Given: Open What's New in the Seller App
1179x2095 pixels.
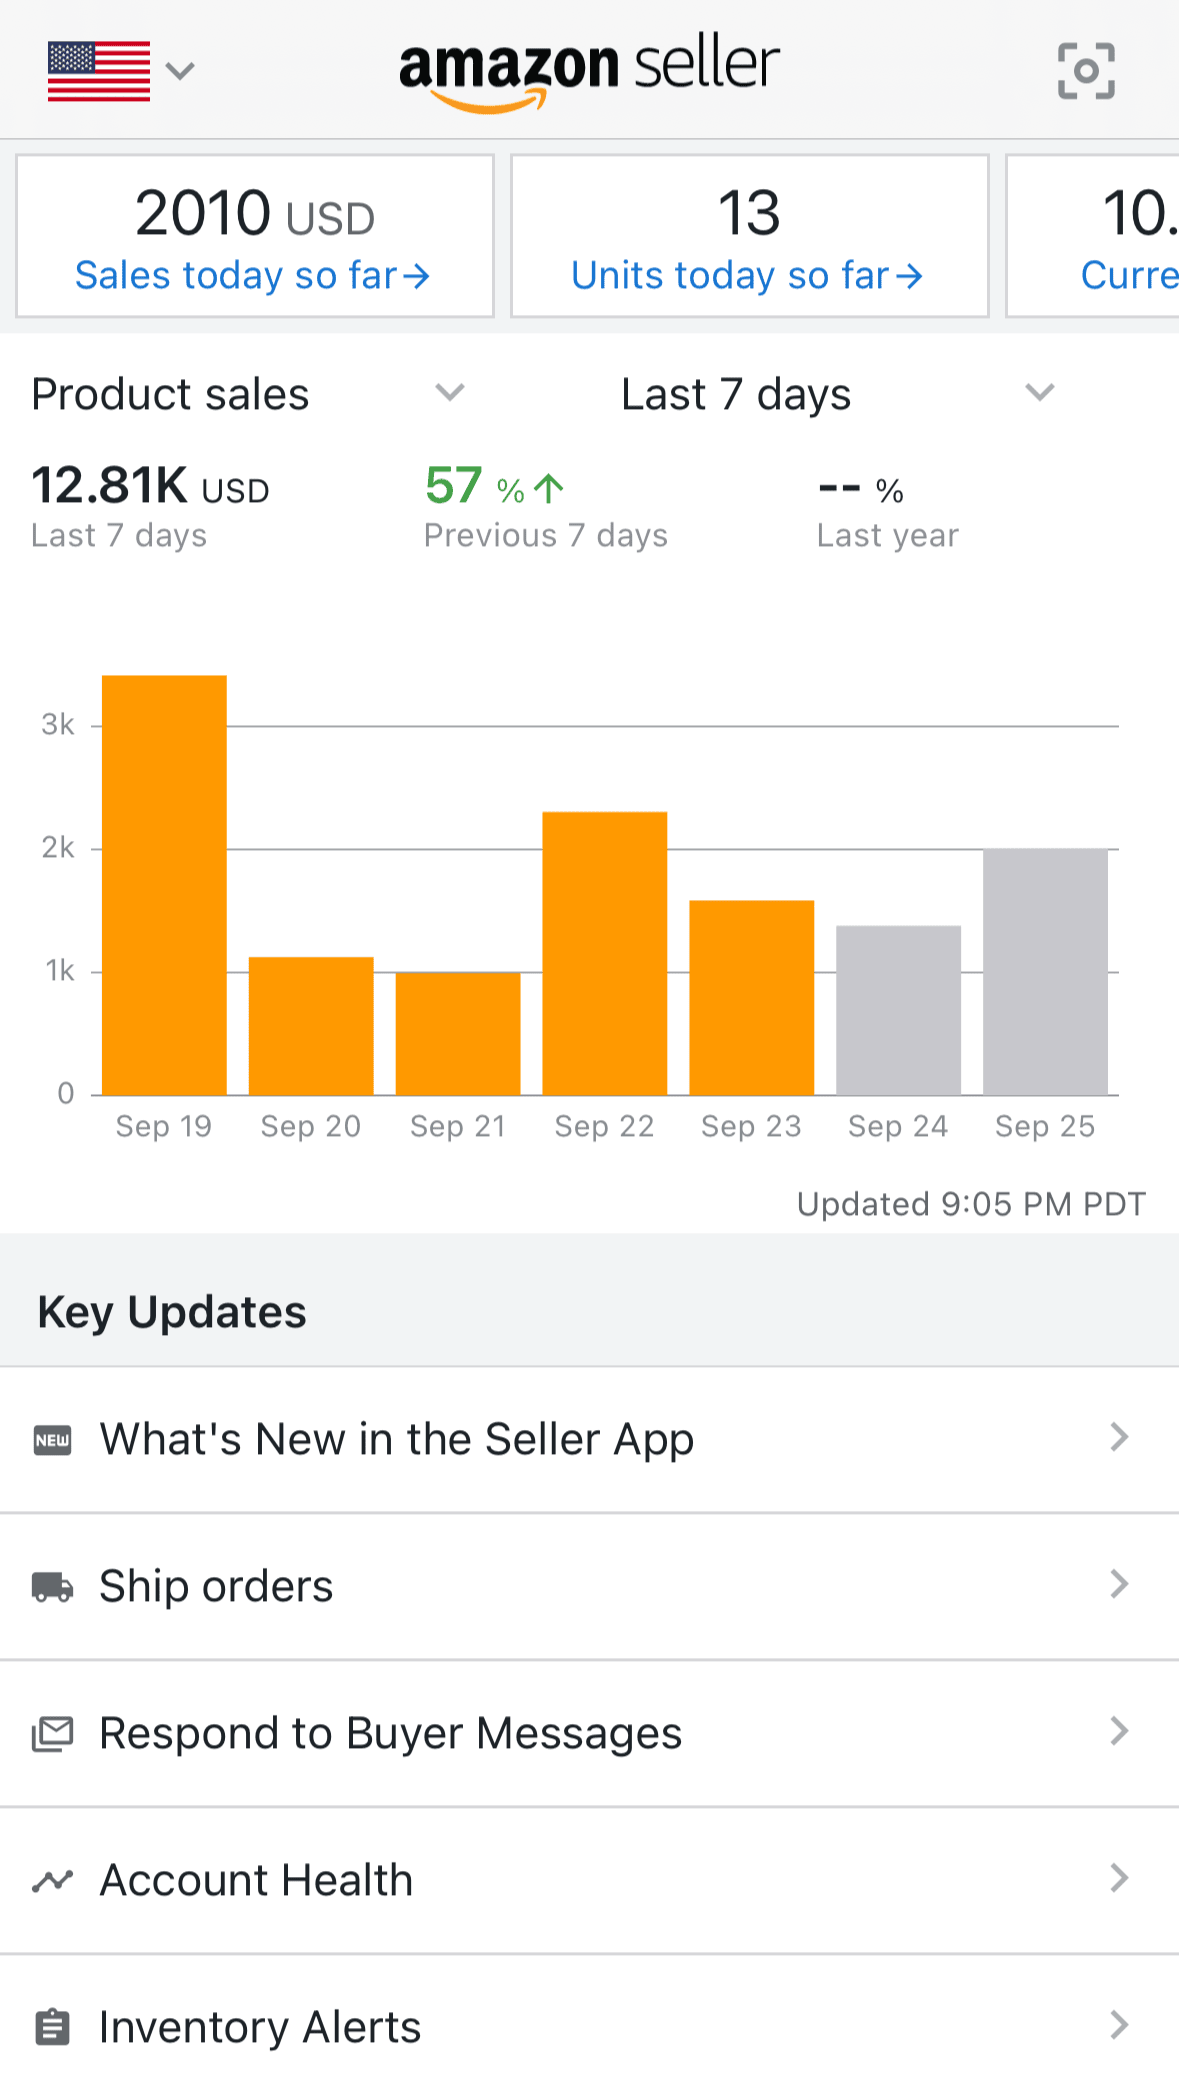Looking at the screenshot, I should [x=397, y=1440].
